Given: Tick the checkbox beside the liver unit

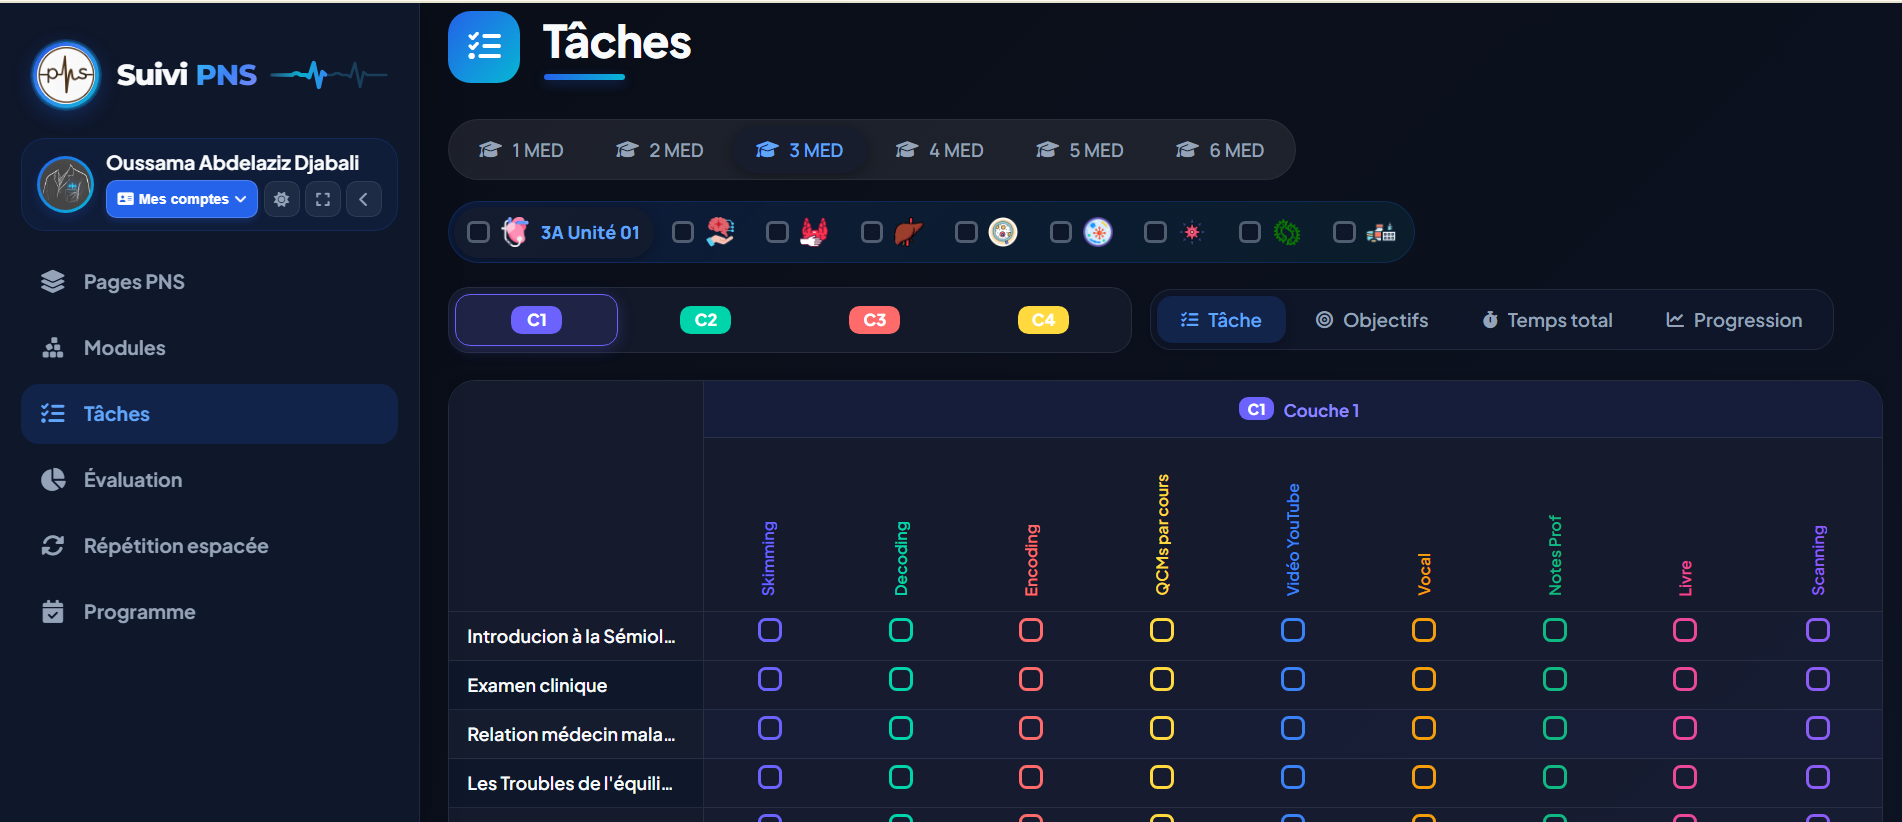Looking at the screenshot, I should (x=872, y=232).
